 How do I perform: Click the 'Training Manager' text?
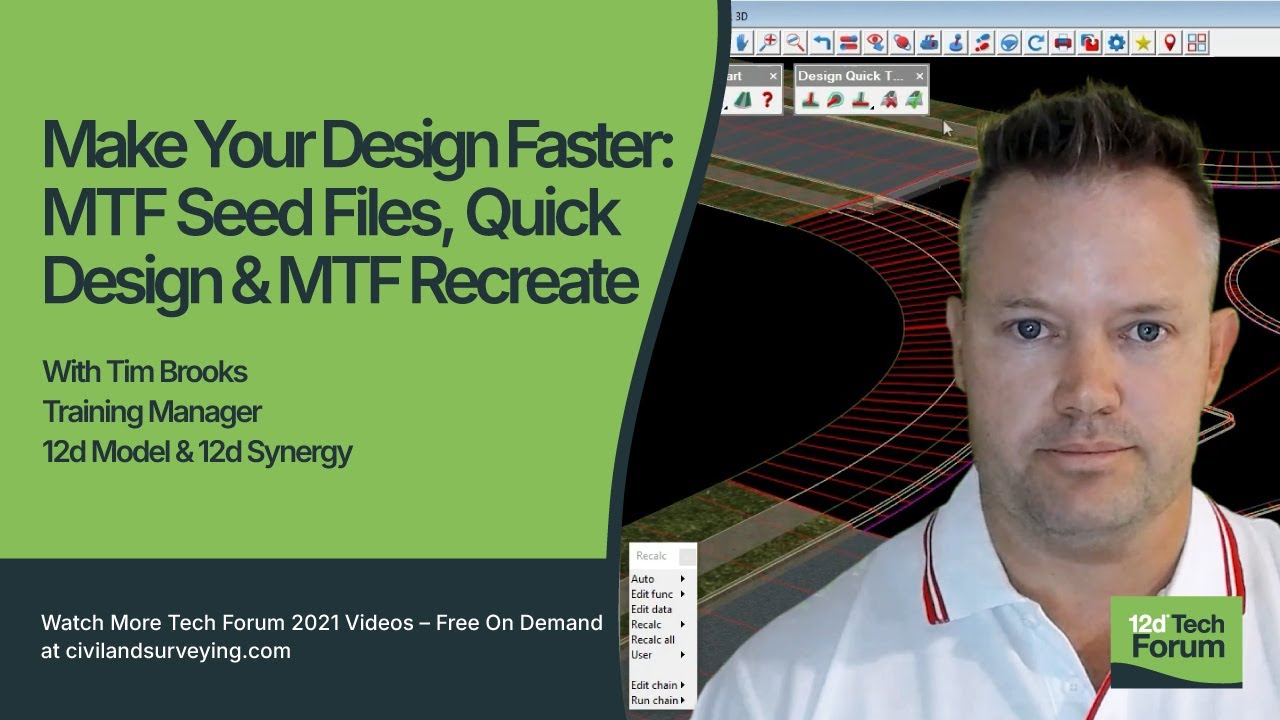[152, 412]
